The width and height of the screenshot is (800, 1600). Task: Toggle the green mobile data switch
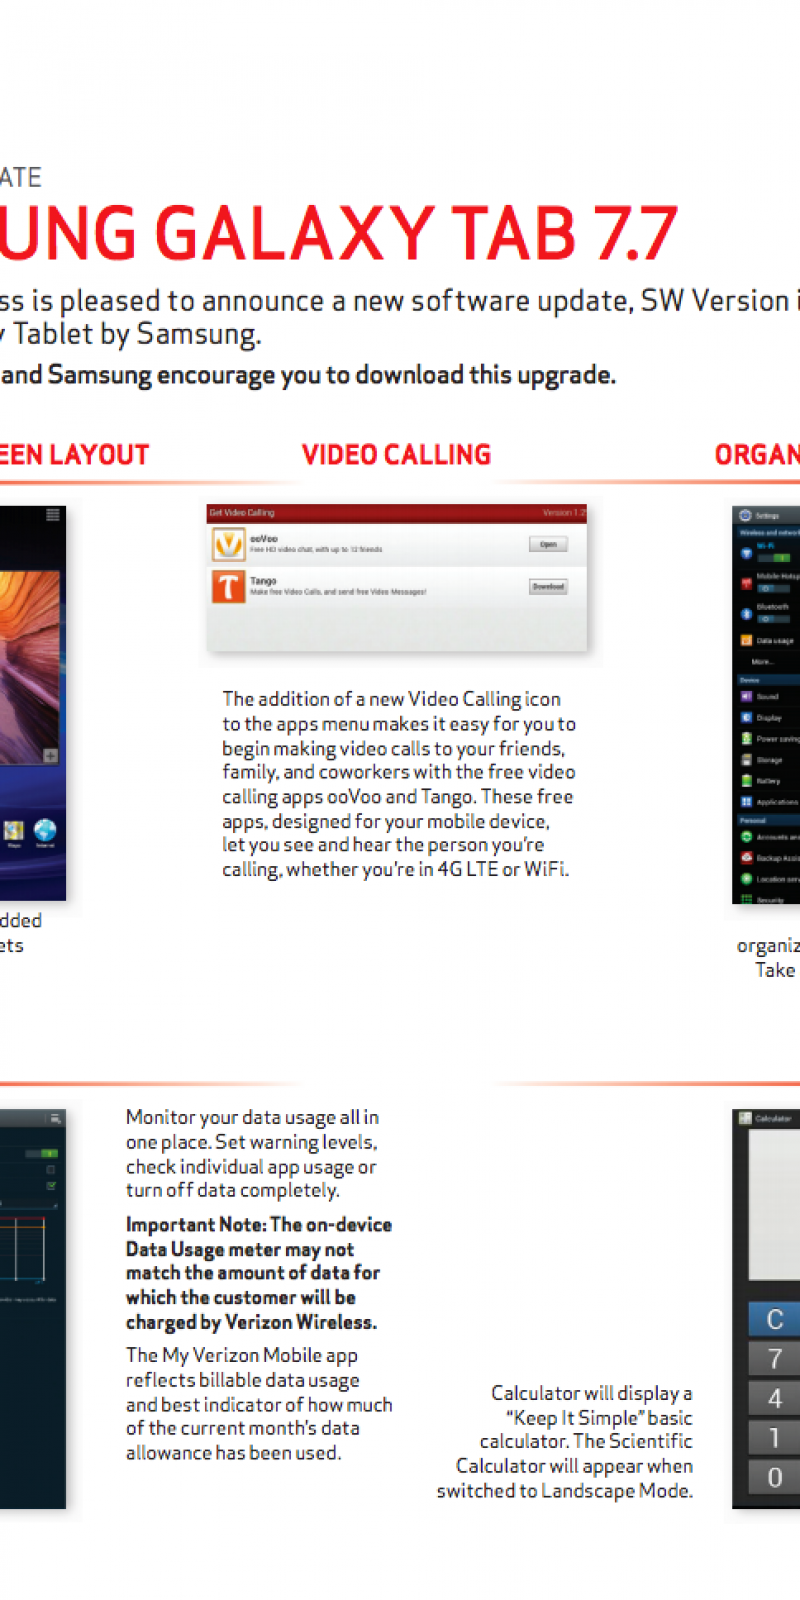(41, 1153)
